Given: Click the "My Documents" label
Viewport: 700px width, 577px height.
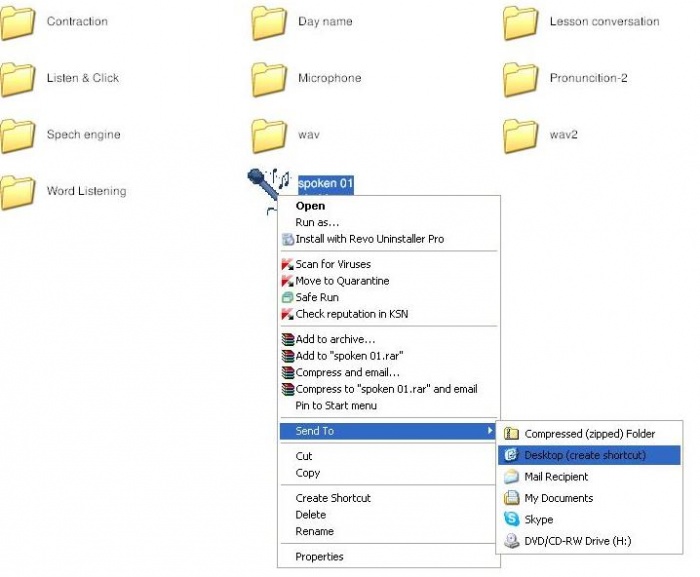Looking at the screenshot, I should (x=558, y=498).
